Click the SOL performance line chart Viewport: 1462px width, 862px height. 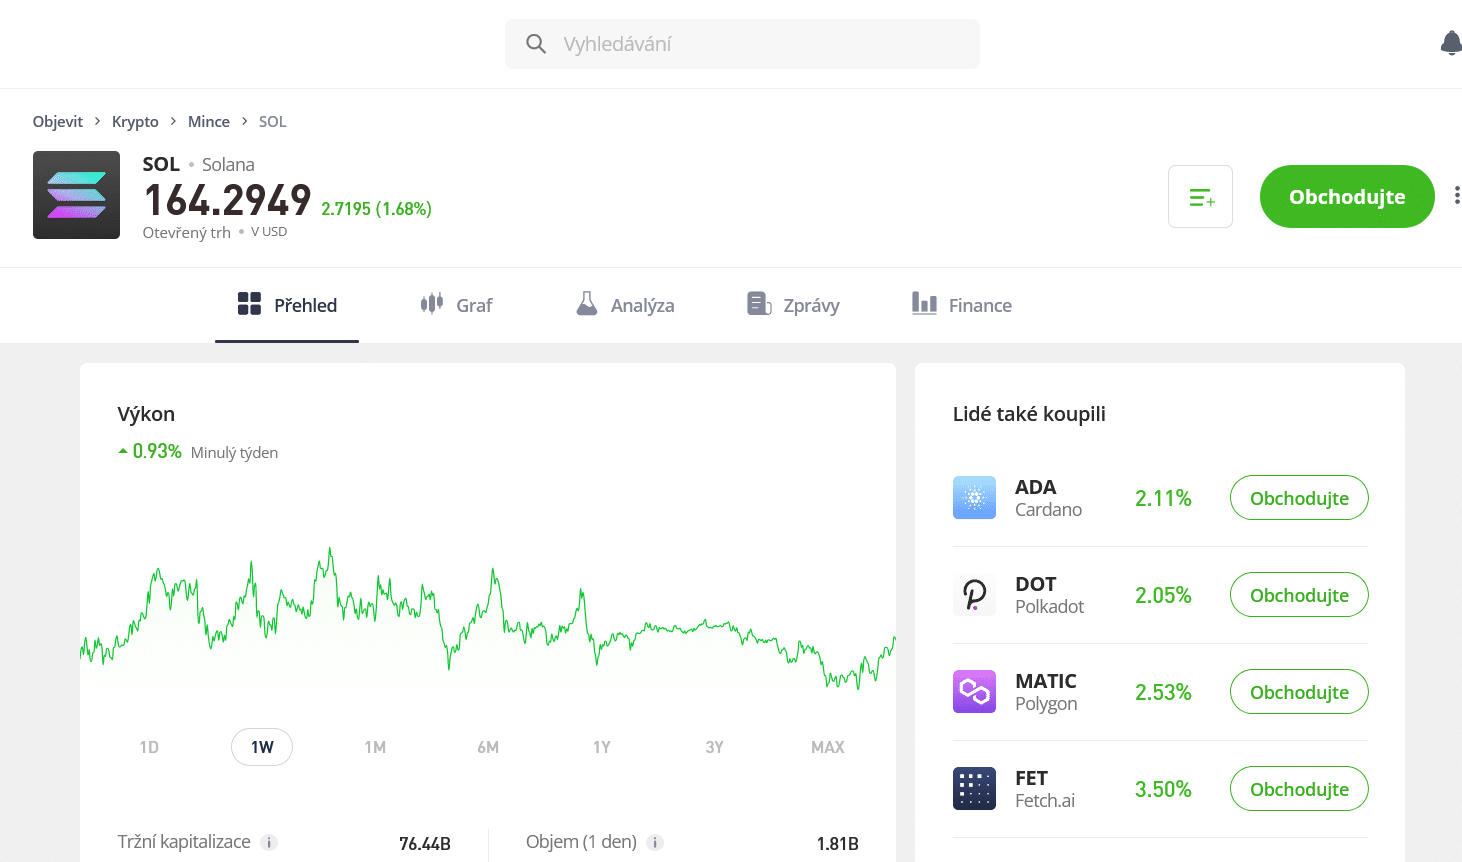[x=488, y=620]
